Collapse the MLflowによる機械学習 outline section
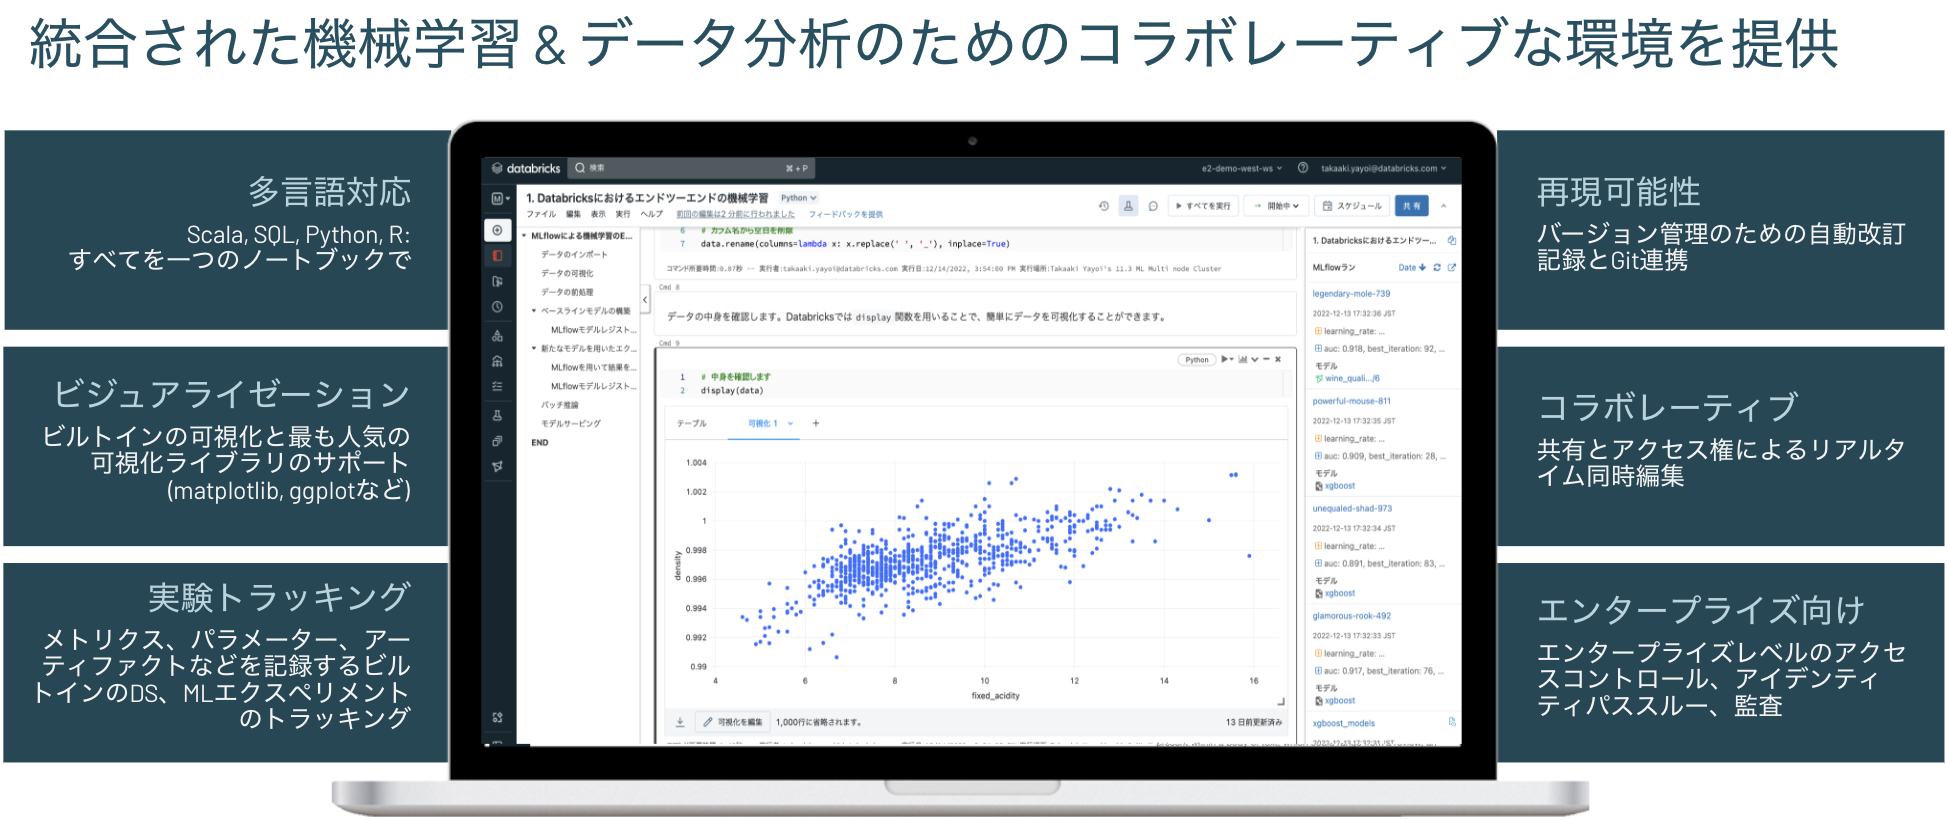1948x820 pixels. [524, 236]
